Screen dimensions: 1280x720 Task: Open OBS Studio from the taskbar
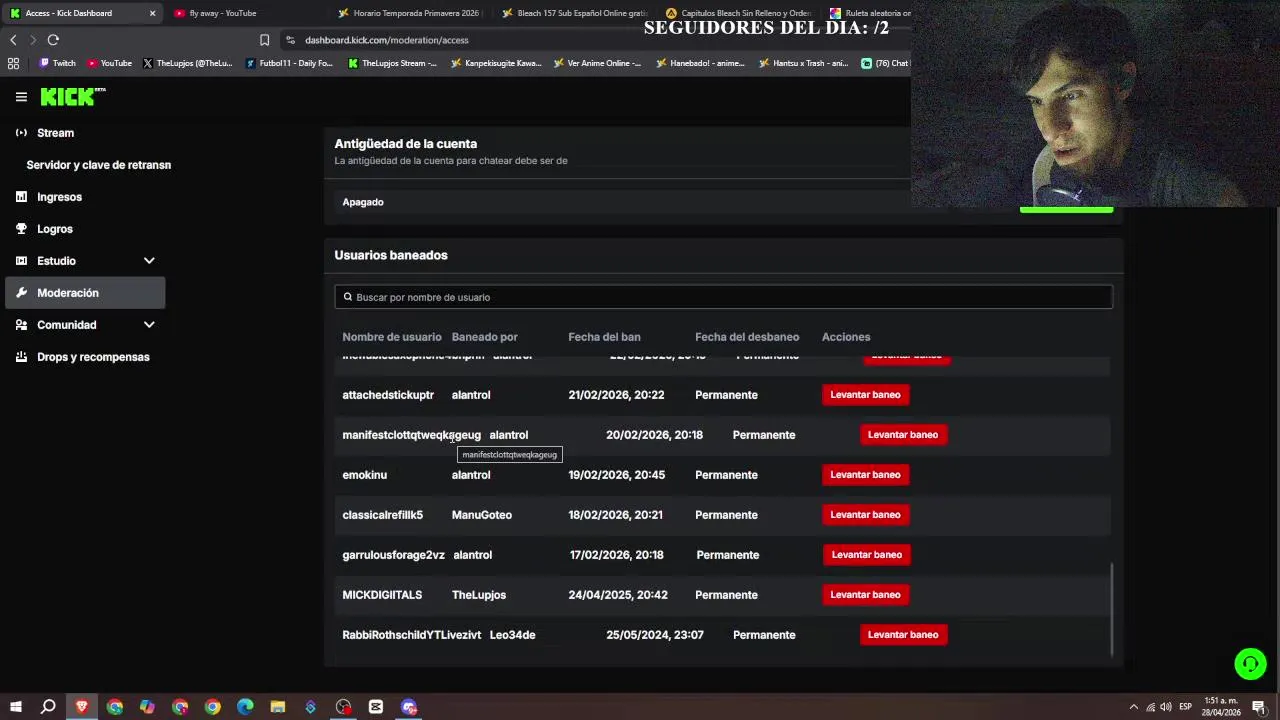tap(343, 707)
